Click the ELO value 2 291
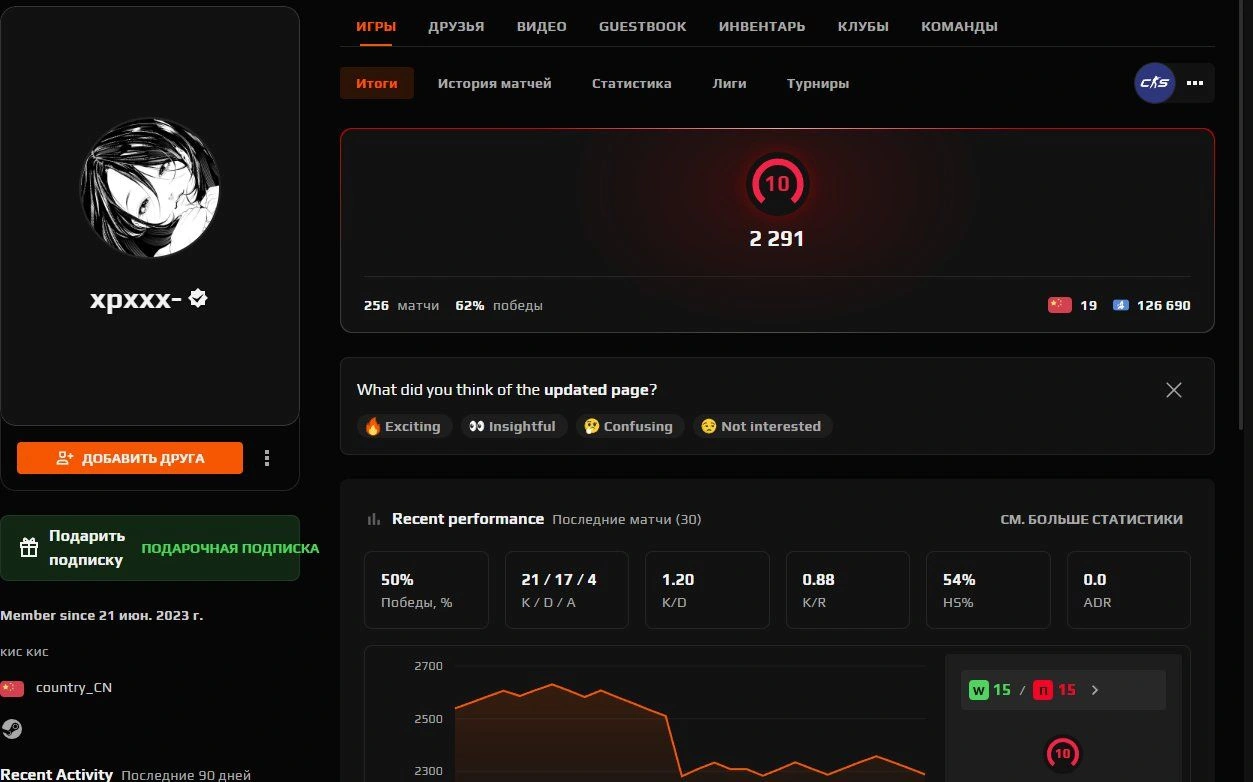 coord(777,239)
